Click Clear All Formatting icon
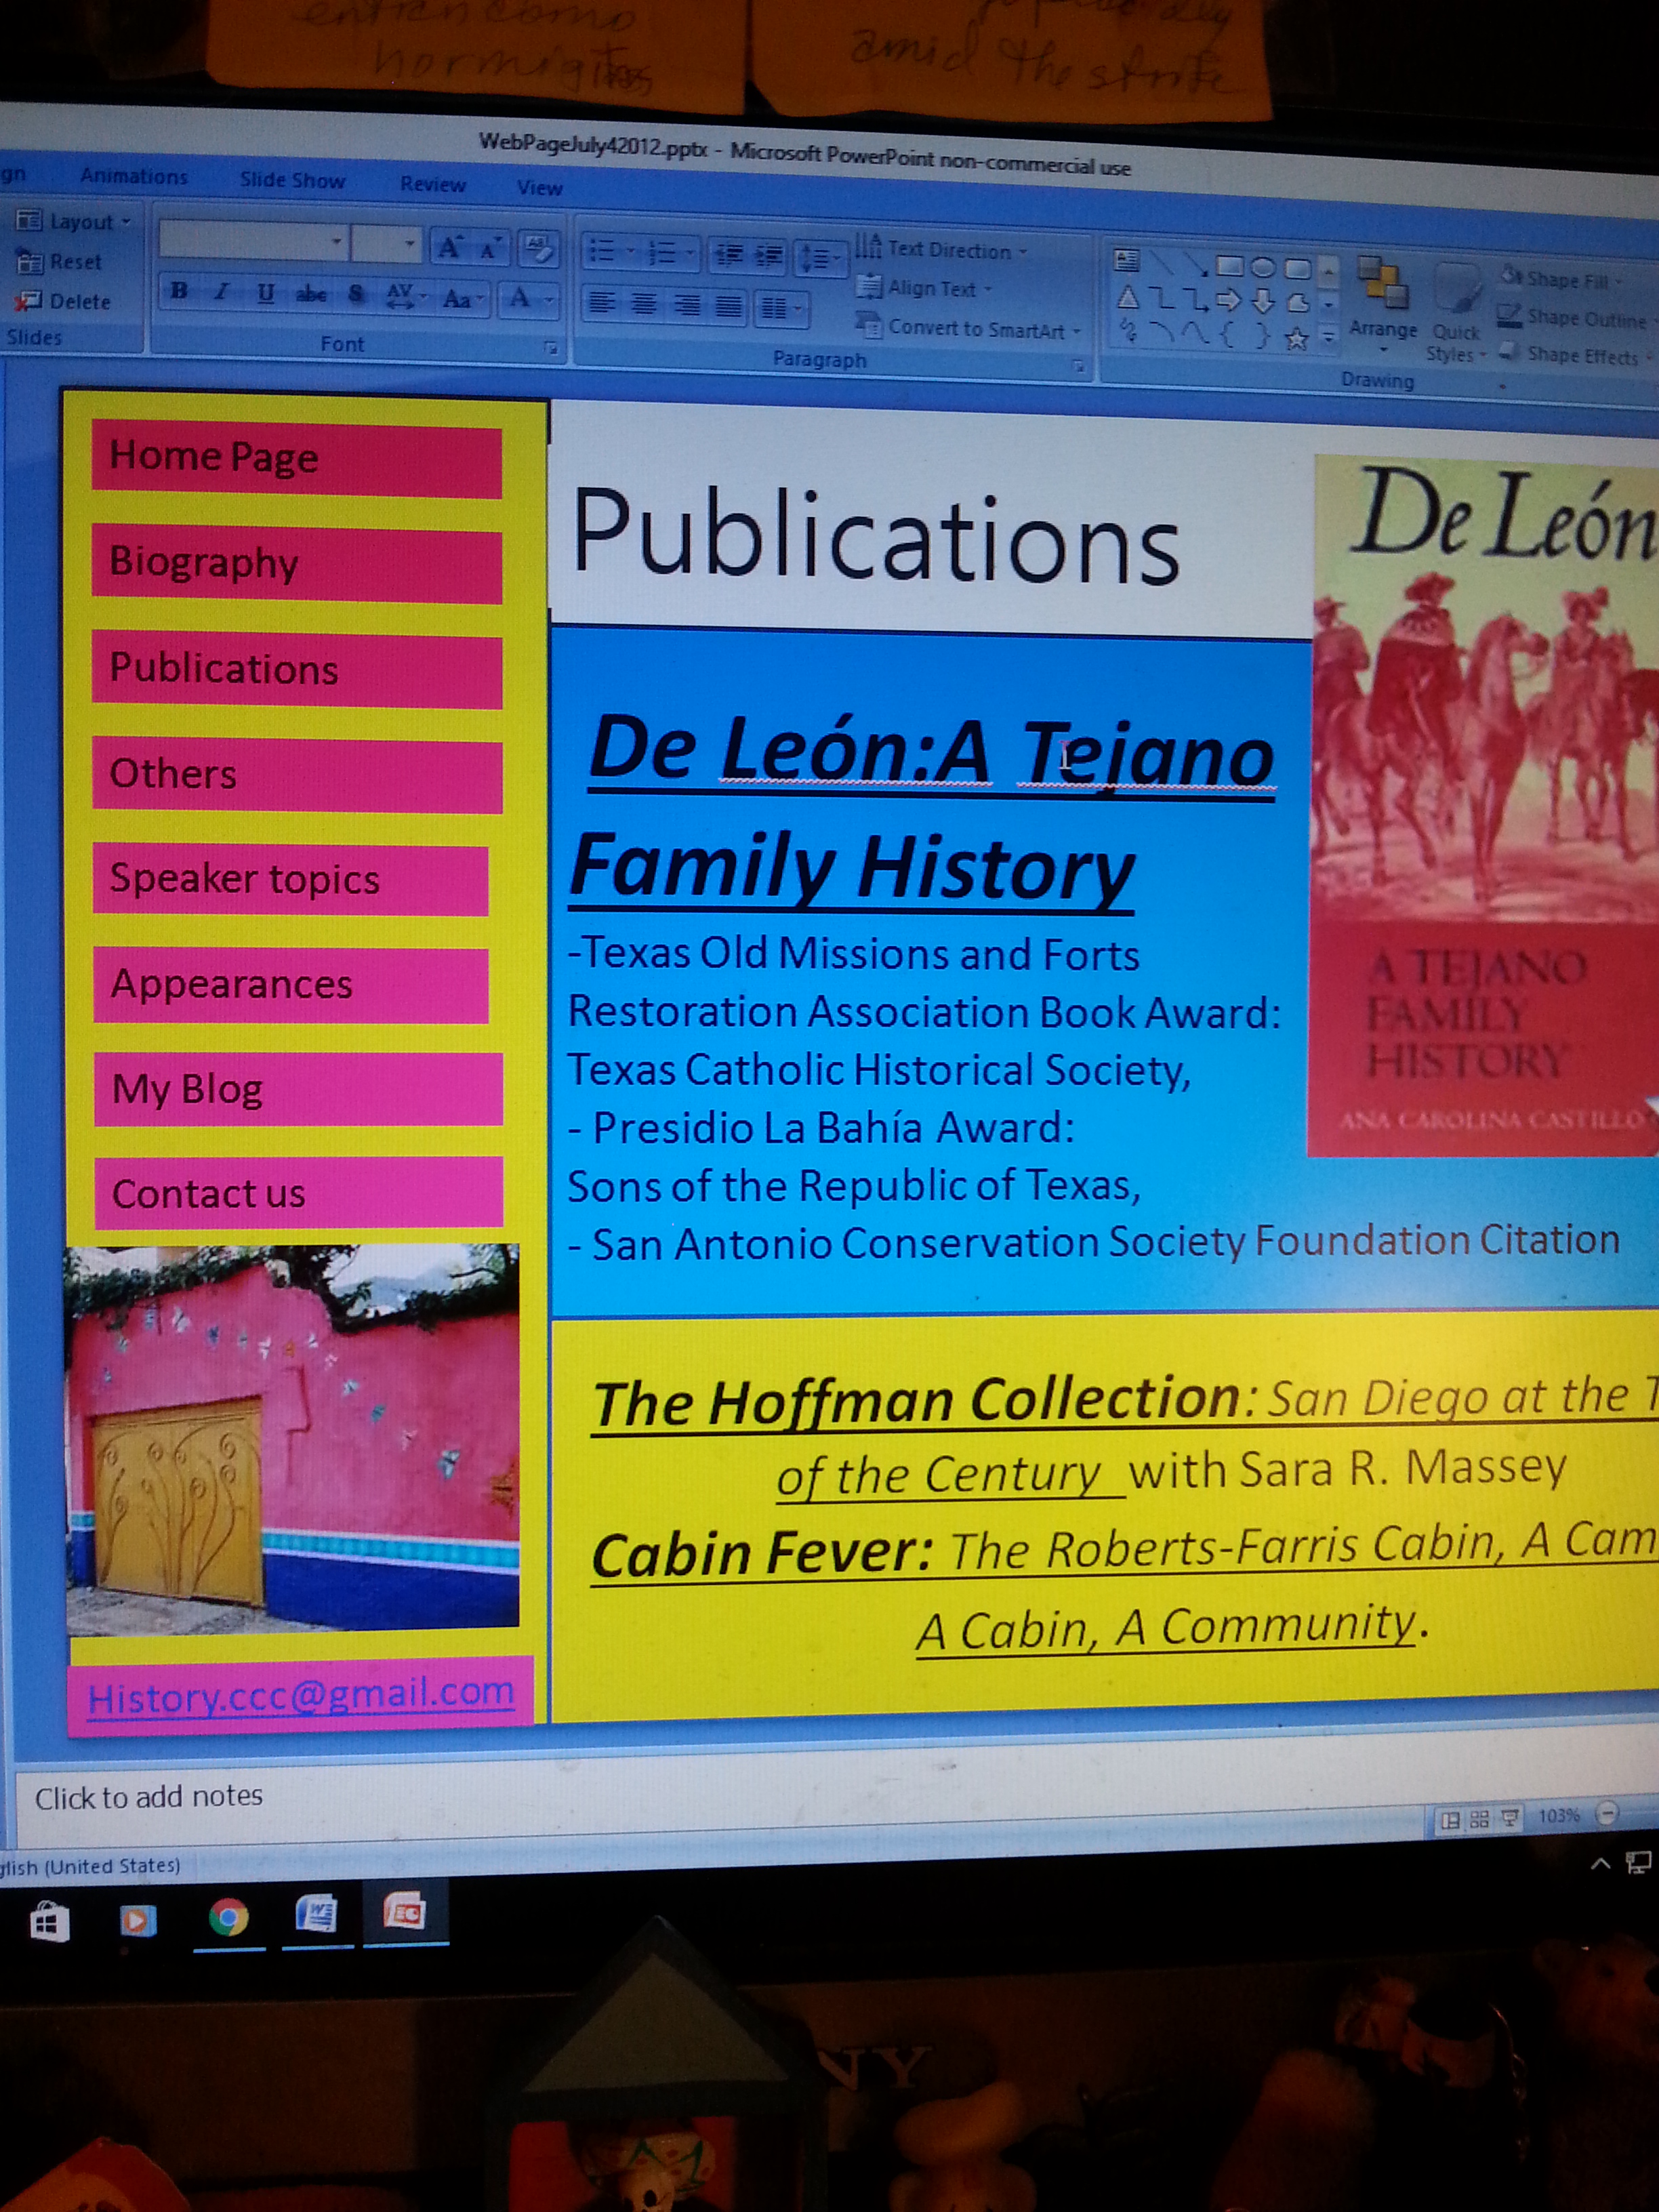The width and height of the screenshot is (1659, 2212). [x=540, y=249]
